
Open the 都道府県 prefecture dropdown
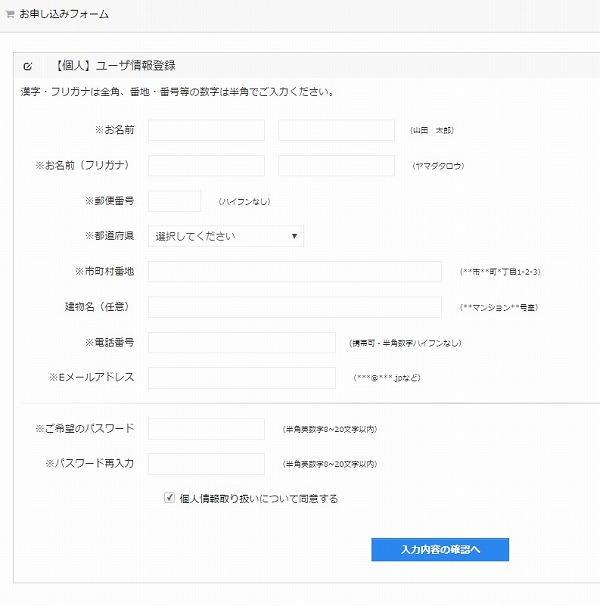[x=226, y=236]
